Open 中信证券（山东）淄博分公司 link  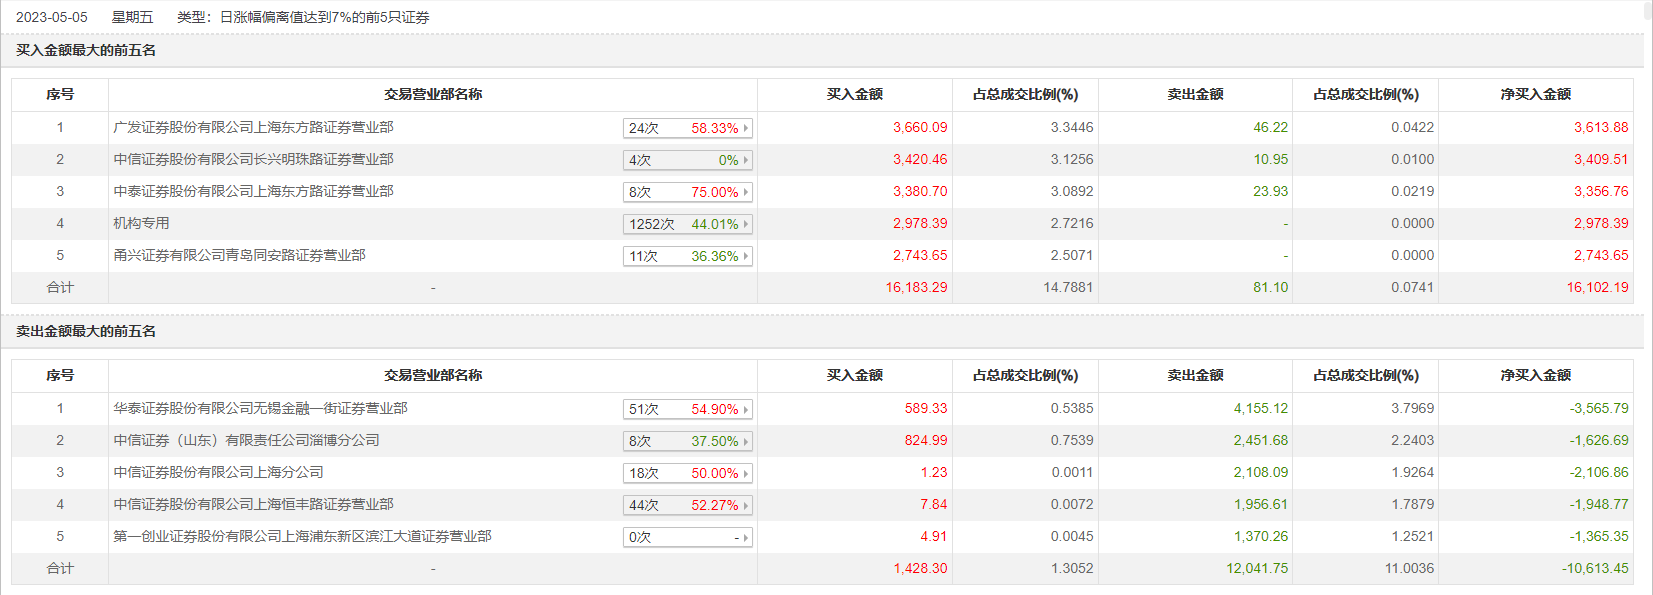[246, 440]
